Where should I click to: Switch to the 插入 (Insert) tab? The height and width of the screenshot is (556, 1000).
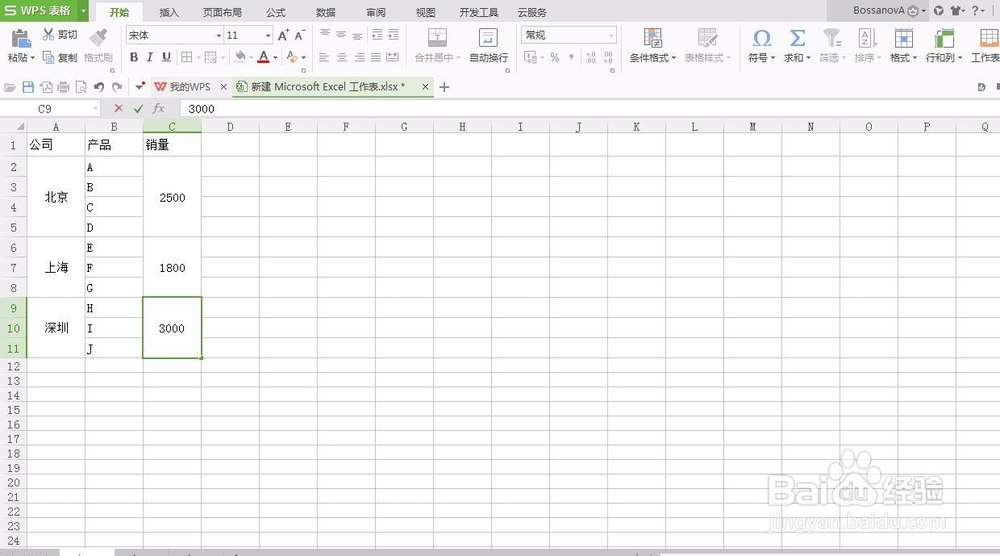169,12
